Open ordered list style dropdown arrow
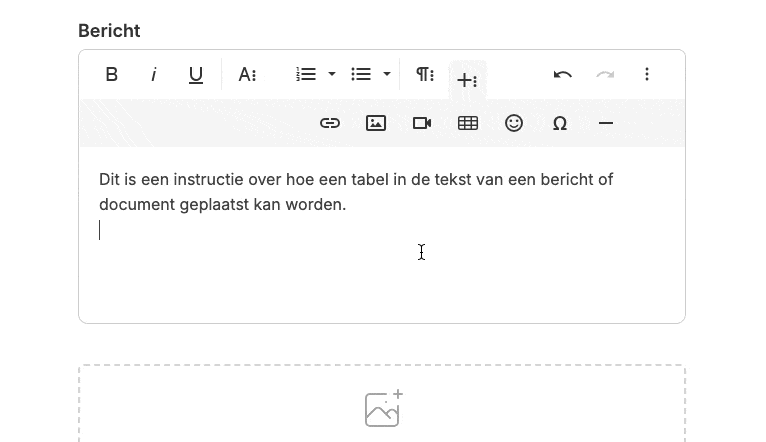Image resolution: width=766 pixels, height=442 pixels. click(332, 74)
